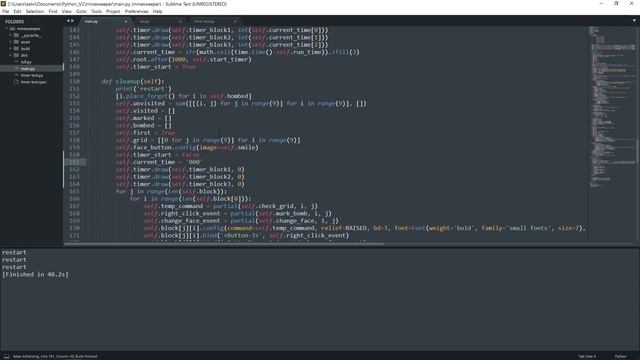Open the Preferences menu
The height and width of the screenshot is (360, 640).
click(136, 11)
